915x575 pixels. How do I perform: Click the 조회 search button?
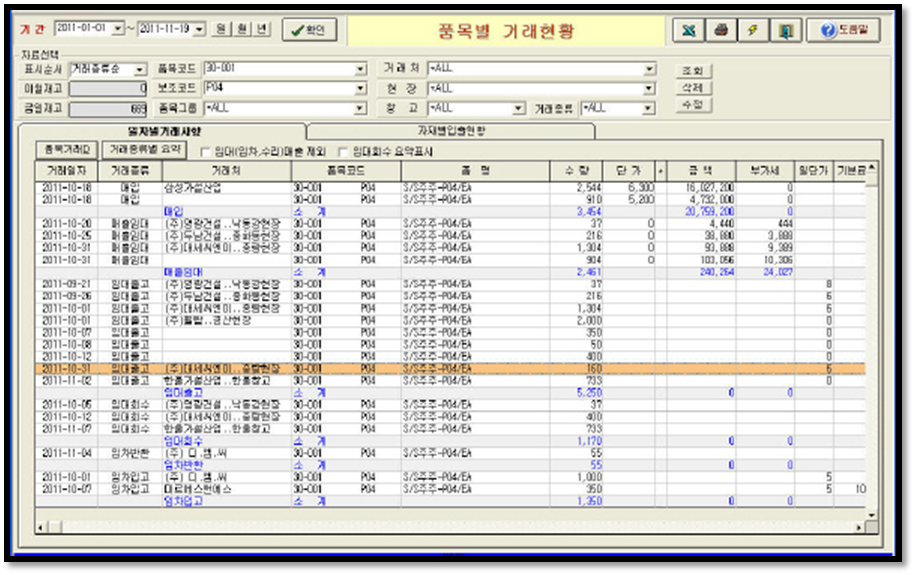(x=693, y=71)
